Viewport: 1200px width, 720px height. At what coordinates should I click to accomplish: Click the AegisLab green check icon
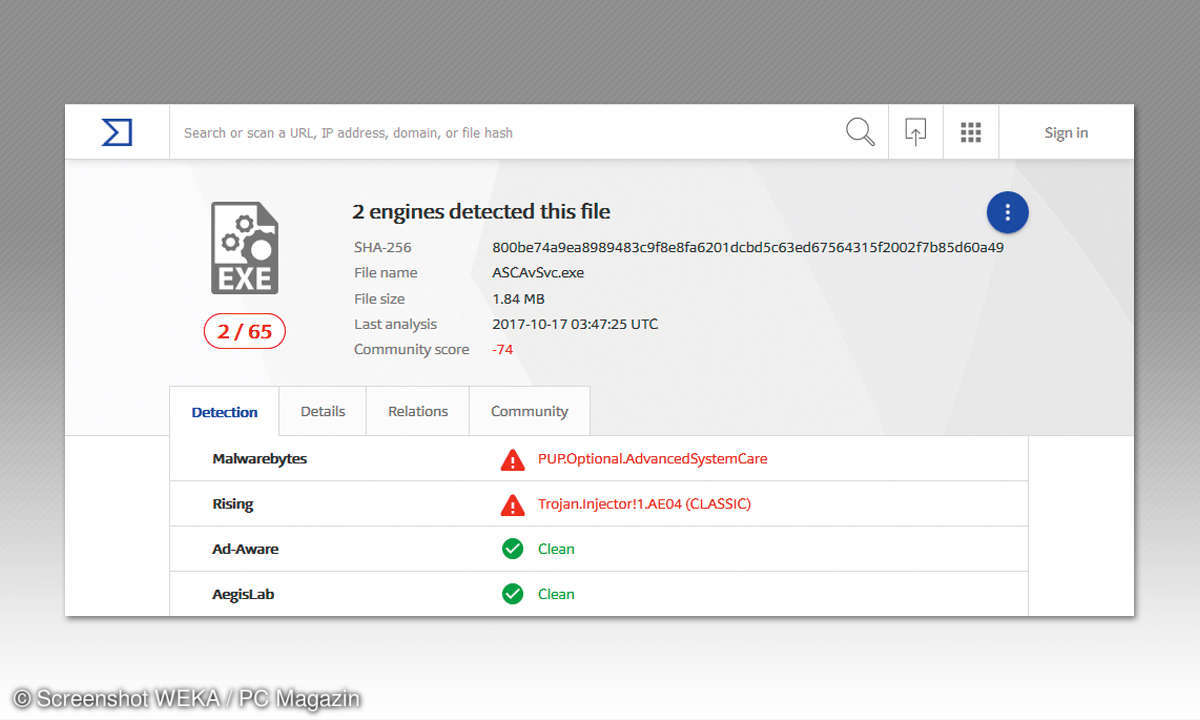pos(512,594)
